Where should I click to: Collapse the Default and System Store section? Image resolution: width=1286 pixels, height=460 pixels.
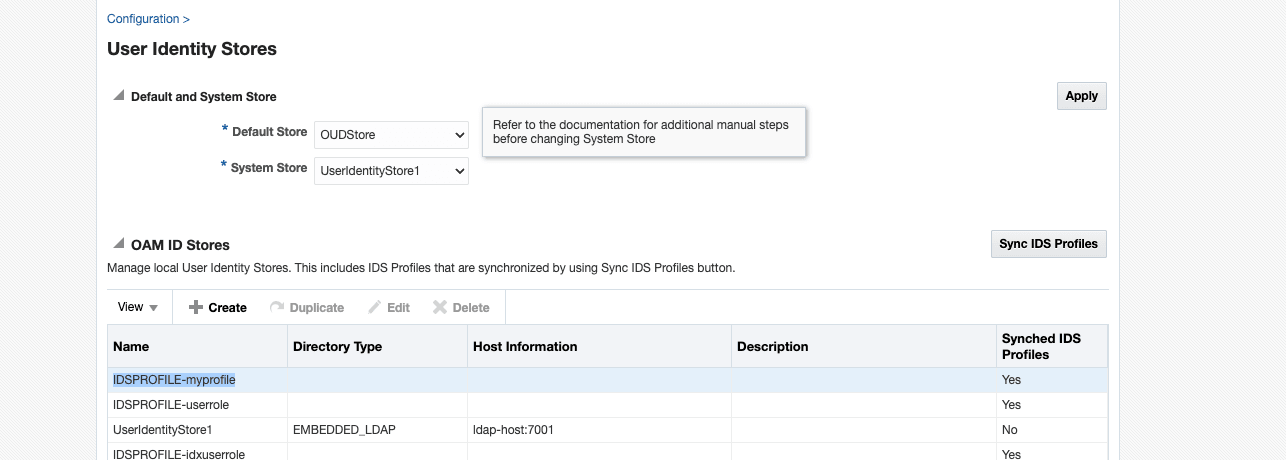[x=119, y=96]
